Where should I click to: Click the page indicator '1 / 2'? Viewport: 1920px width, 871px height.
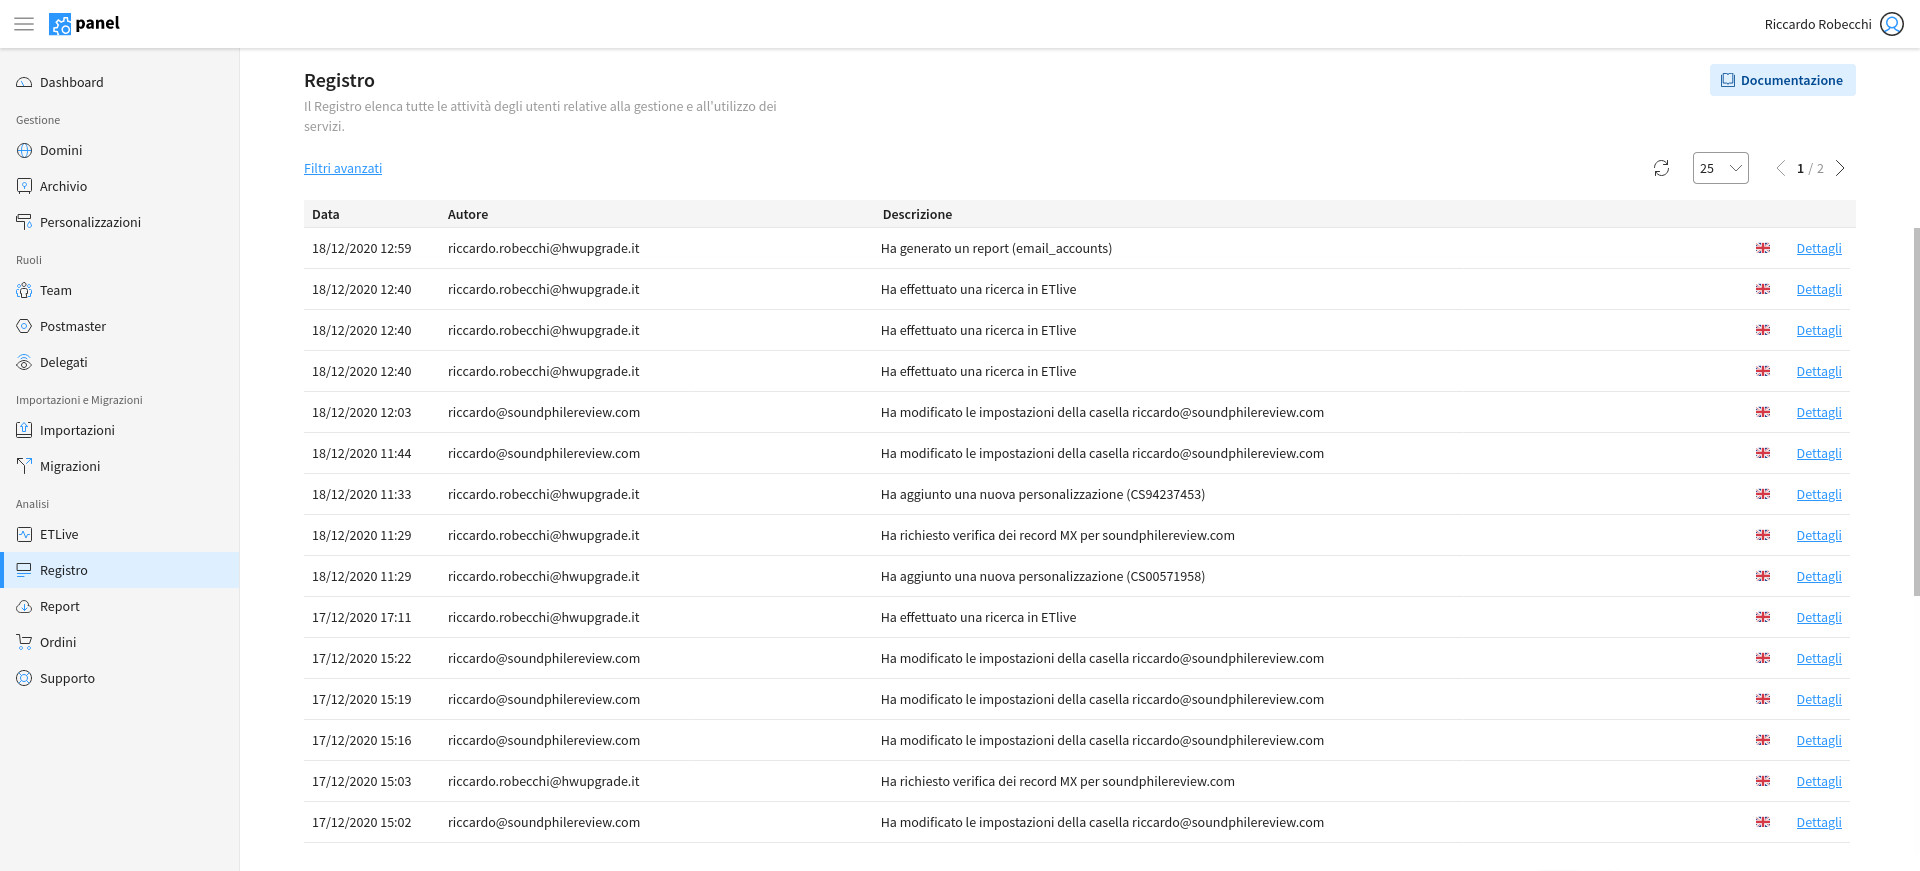[1810, 168]
